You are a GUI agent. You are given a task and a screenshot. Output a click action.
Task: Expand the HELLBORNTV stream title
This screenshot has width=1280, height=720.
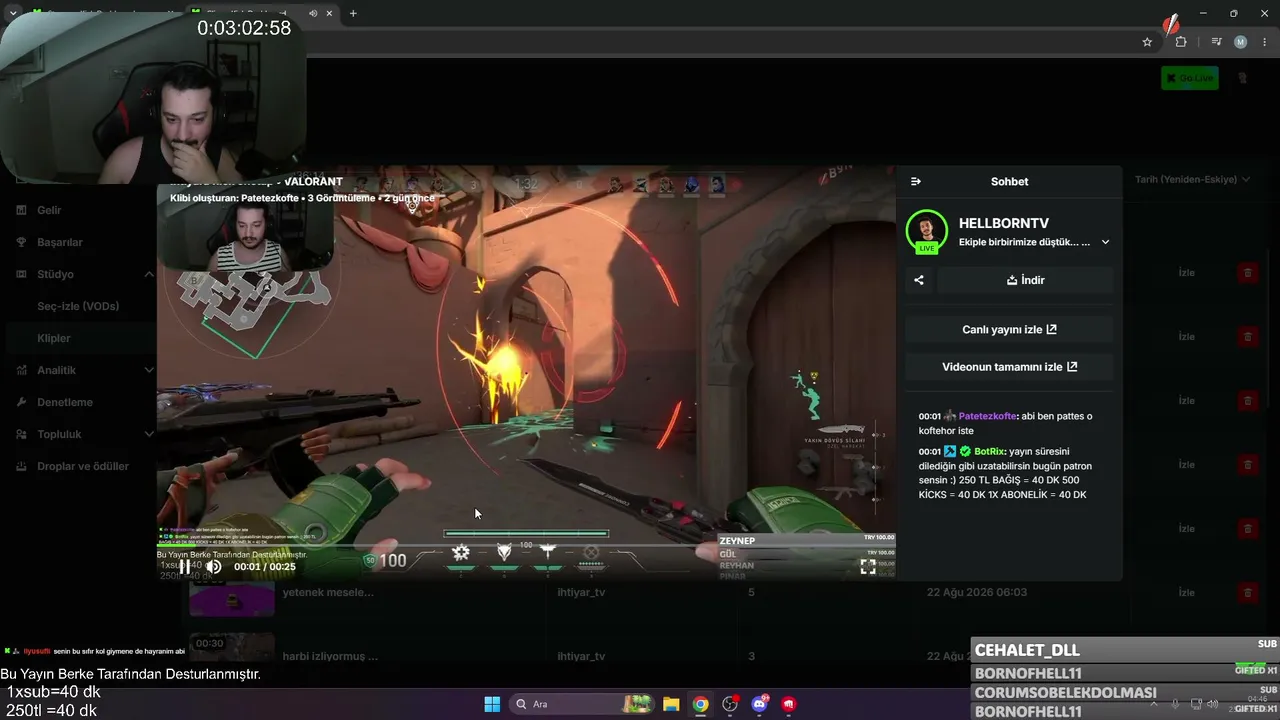1105,242
